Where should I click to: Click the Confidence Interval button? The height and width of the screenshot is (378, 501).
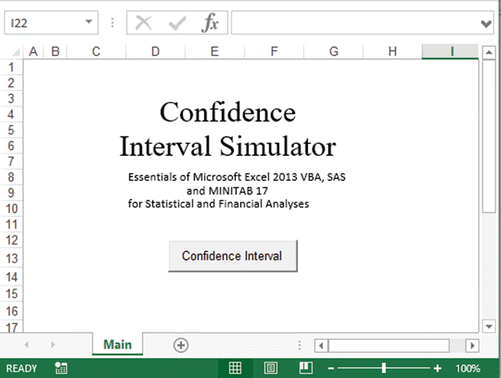(233, 256)
